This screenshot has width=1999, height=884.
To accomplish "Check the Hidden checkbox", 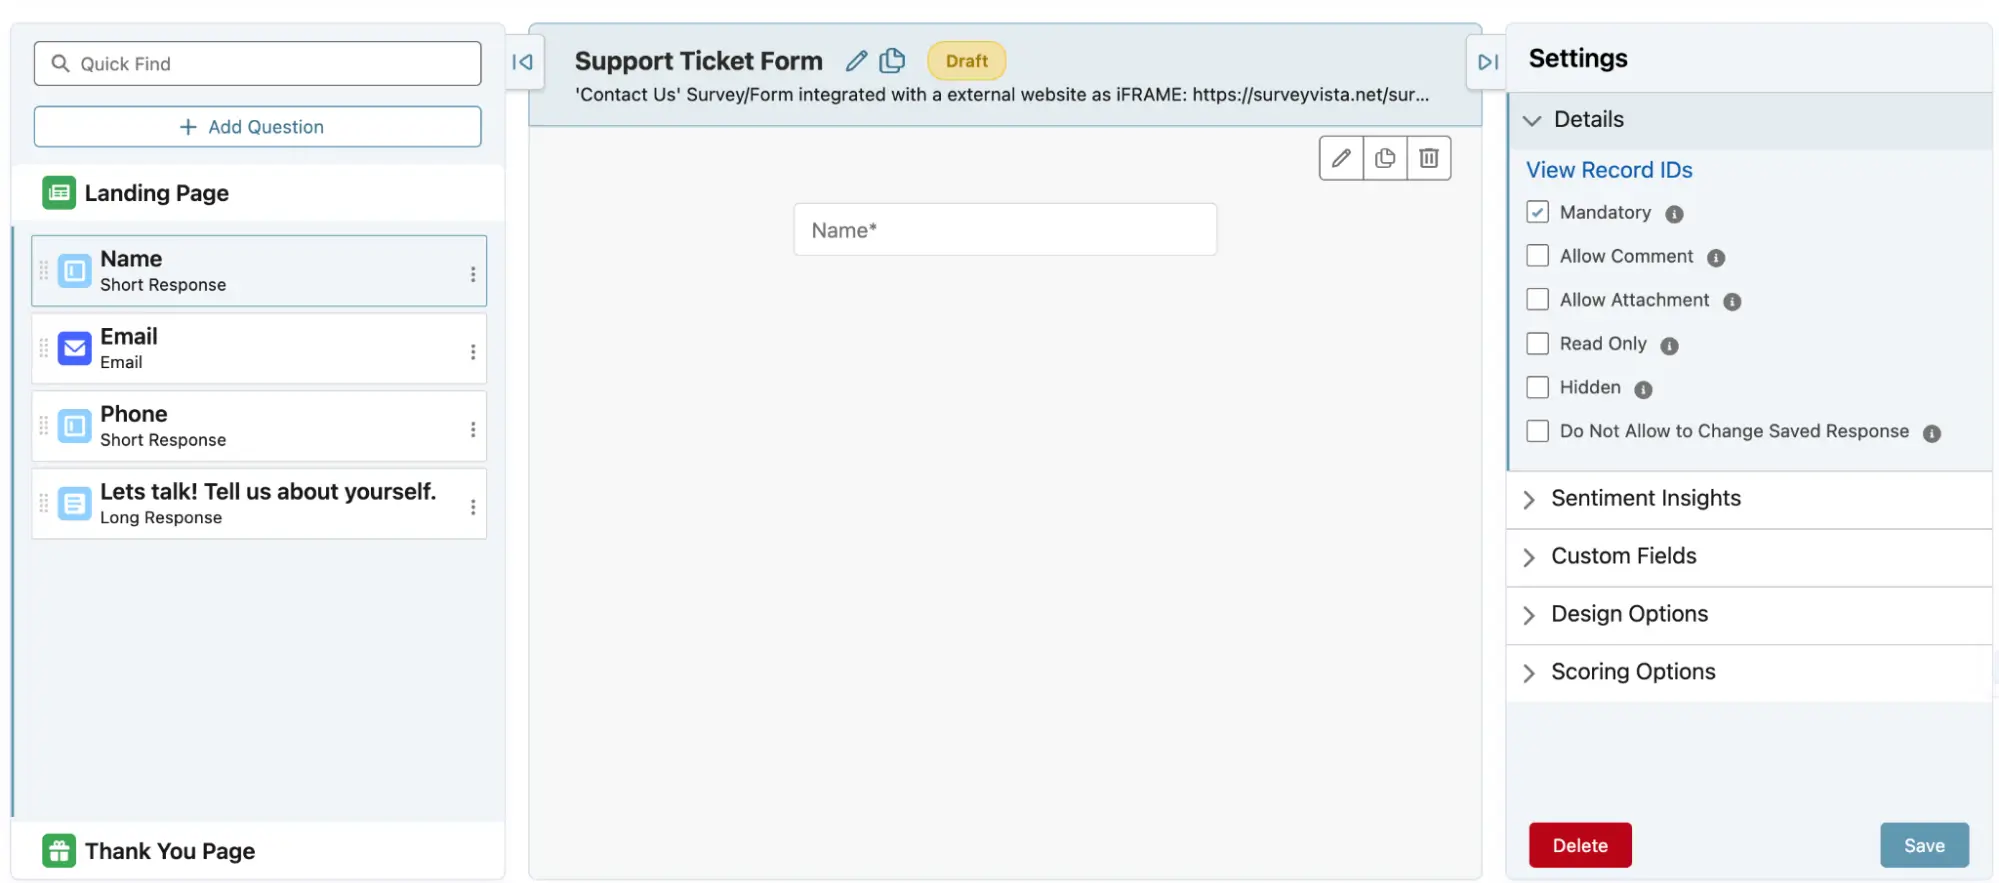I will pos(1537,387).
